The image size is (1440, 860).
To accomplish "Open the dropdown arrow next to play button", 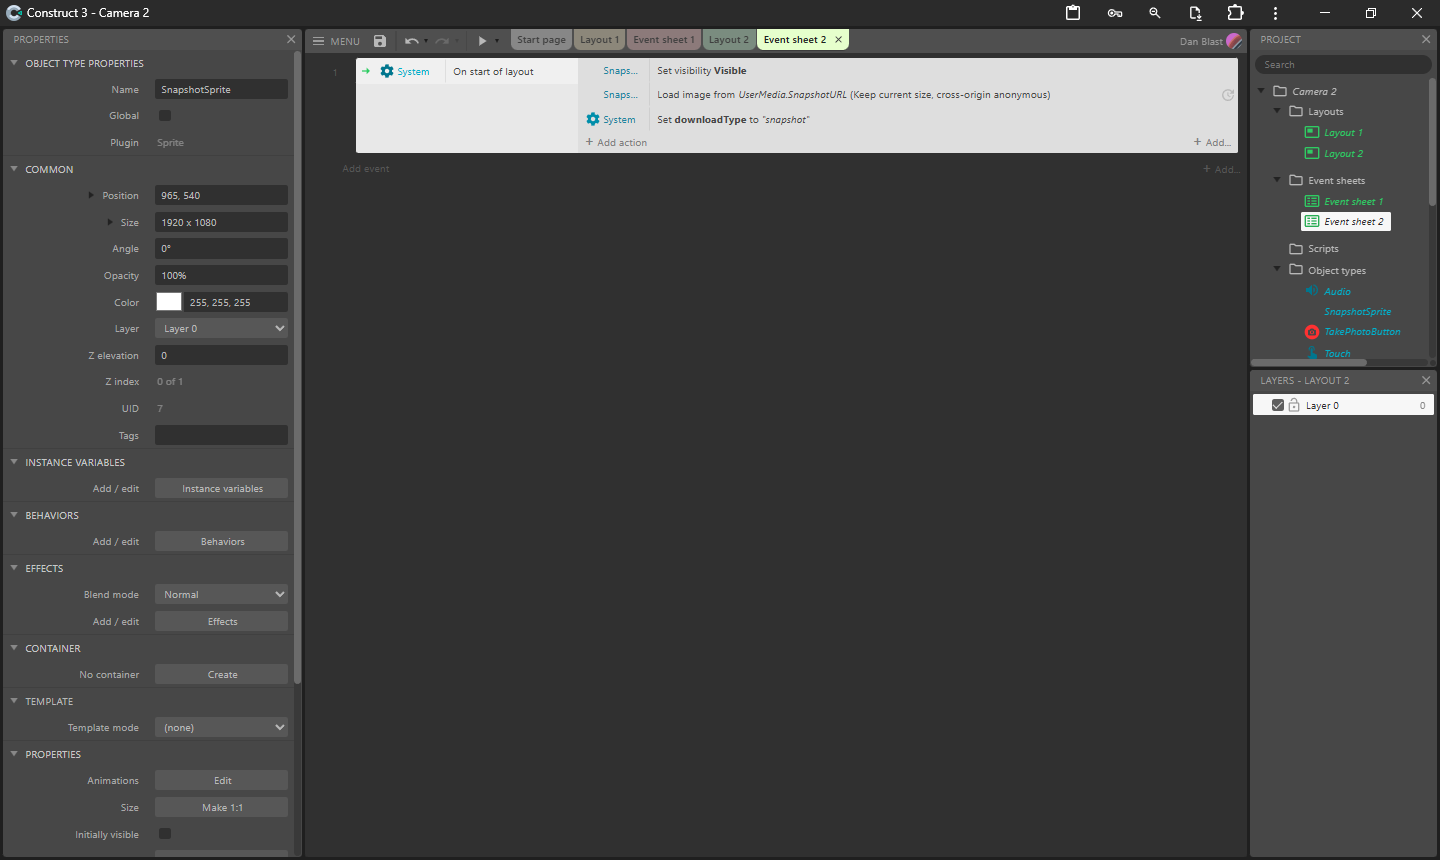I will (497, 41).
